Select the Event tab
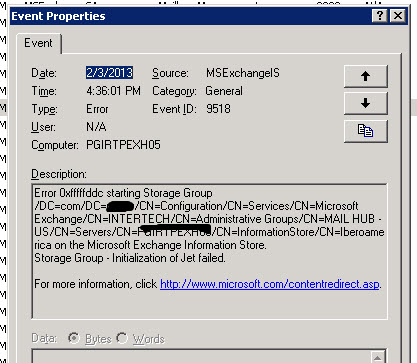Viewport: 417px width, 363px height. [x=38, y=43]
